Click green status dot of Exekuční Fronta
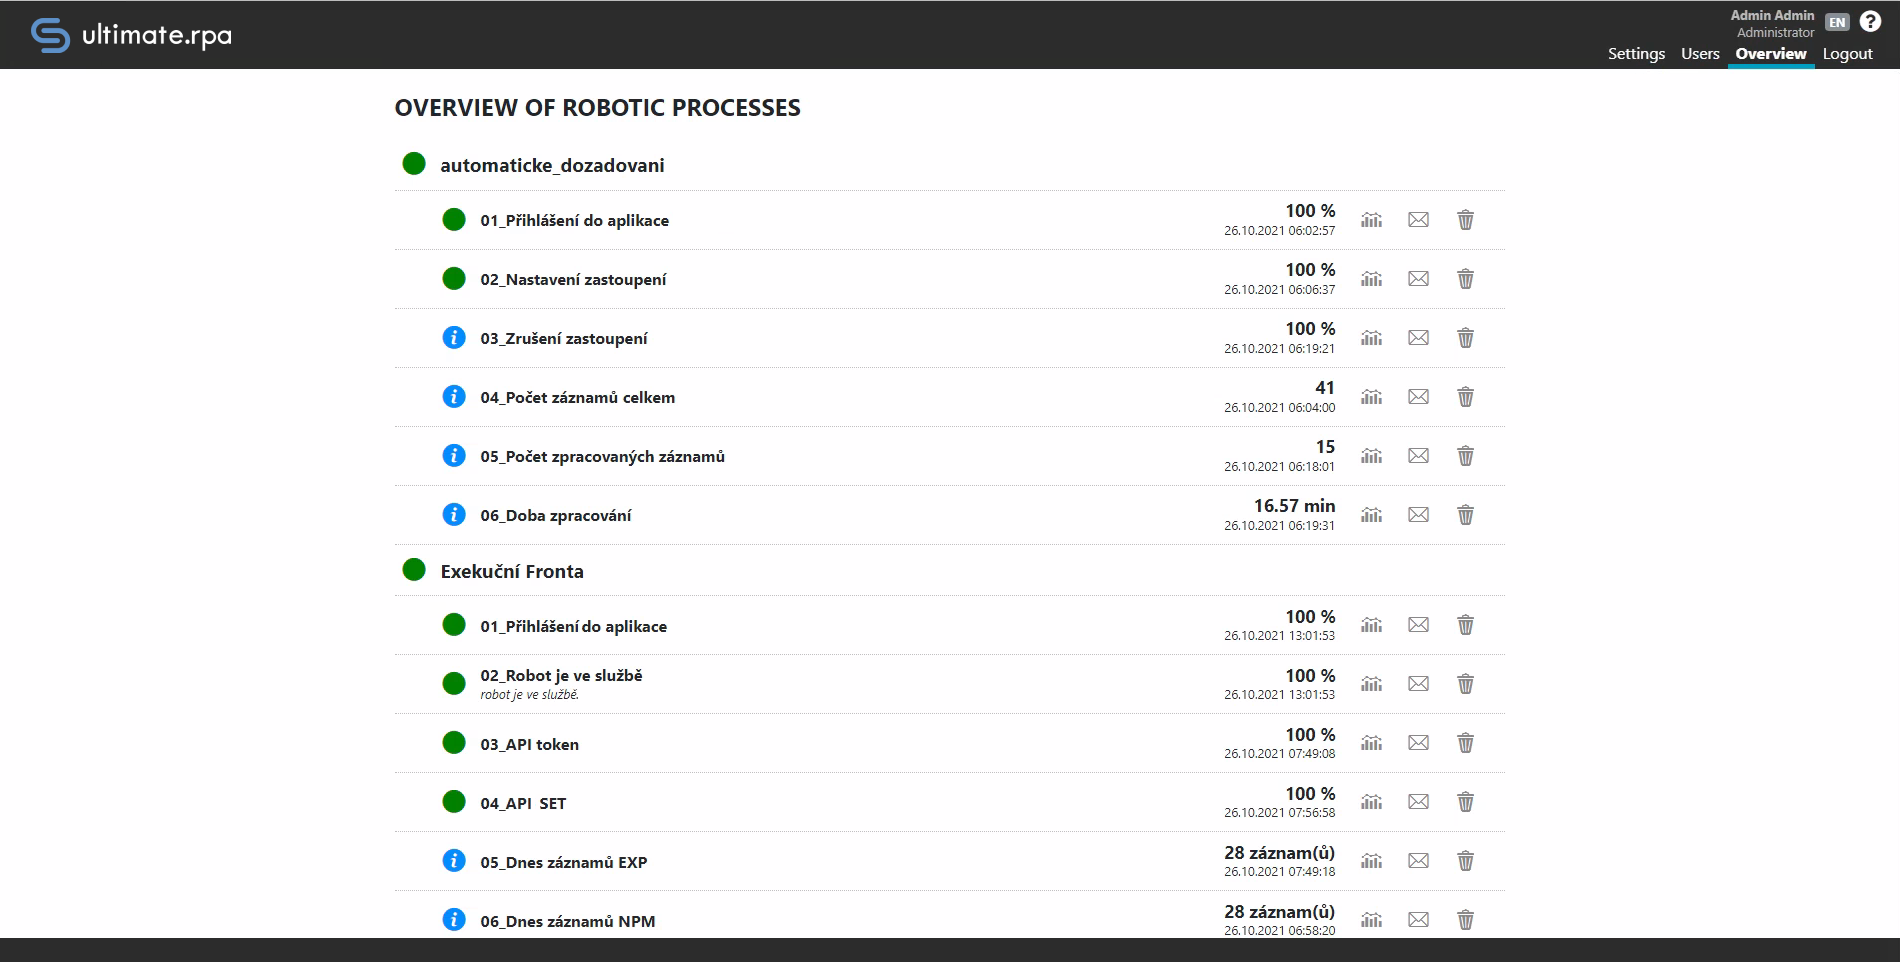 (414, 570)
